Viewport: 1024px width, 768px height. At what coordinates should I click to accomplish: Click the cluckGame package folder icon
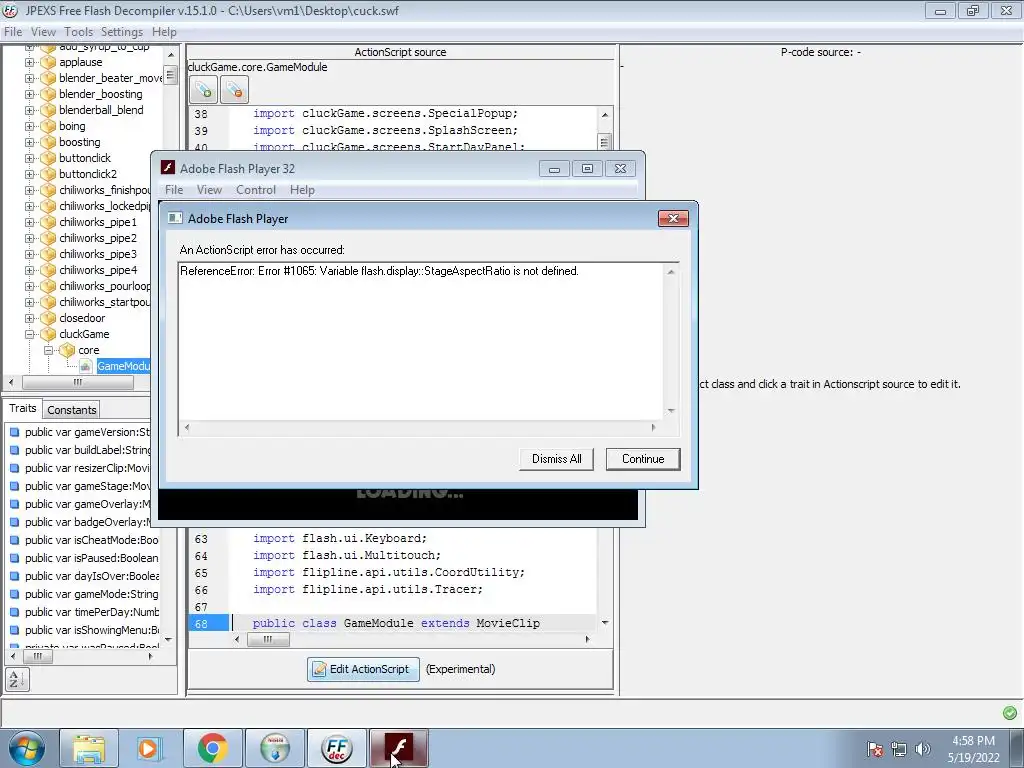pyautogui.click(x=48, y=334)
